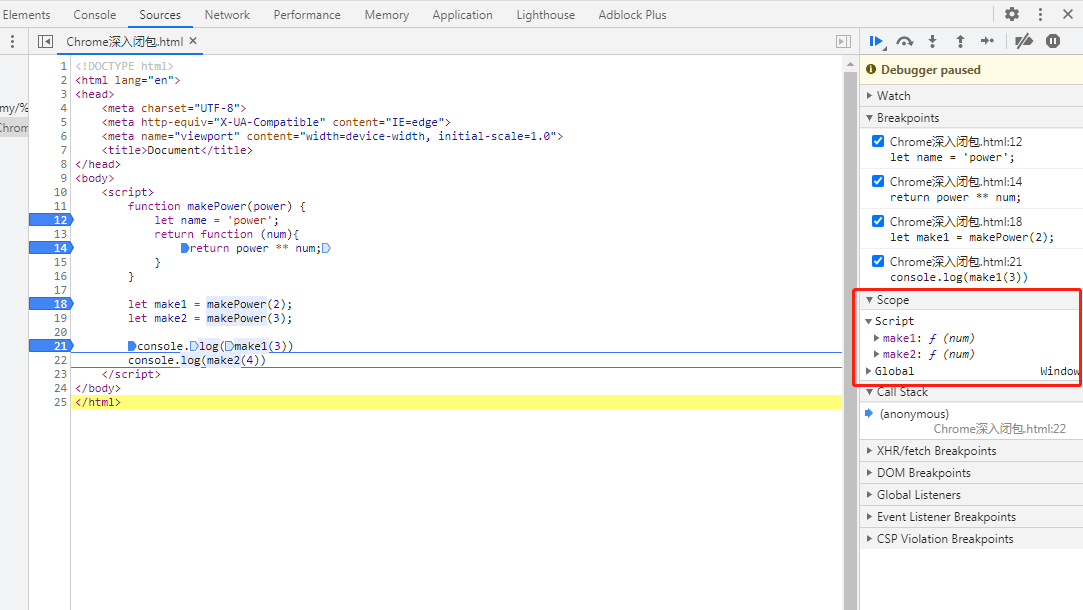The width and height of the screenshot is (1083, 610).
Task: Click breakpoint code 'let make1 = makePower(2);'
Action: tap(972, 238)
